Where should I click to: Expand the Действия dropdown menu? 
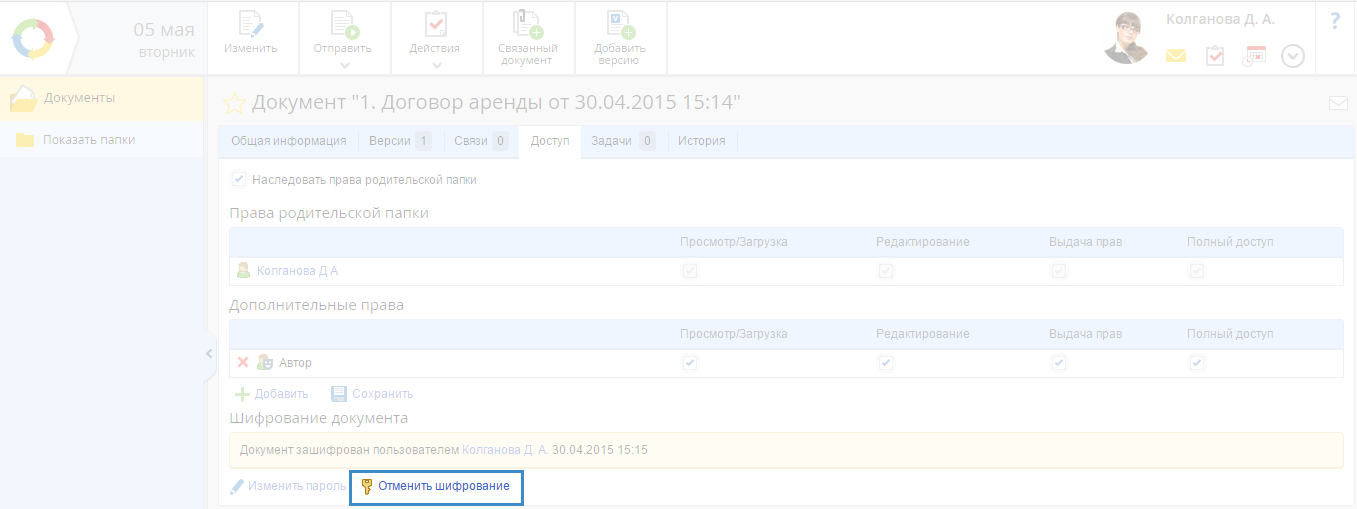(x=436, y=65)
